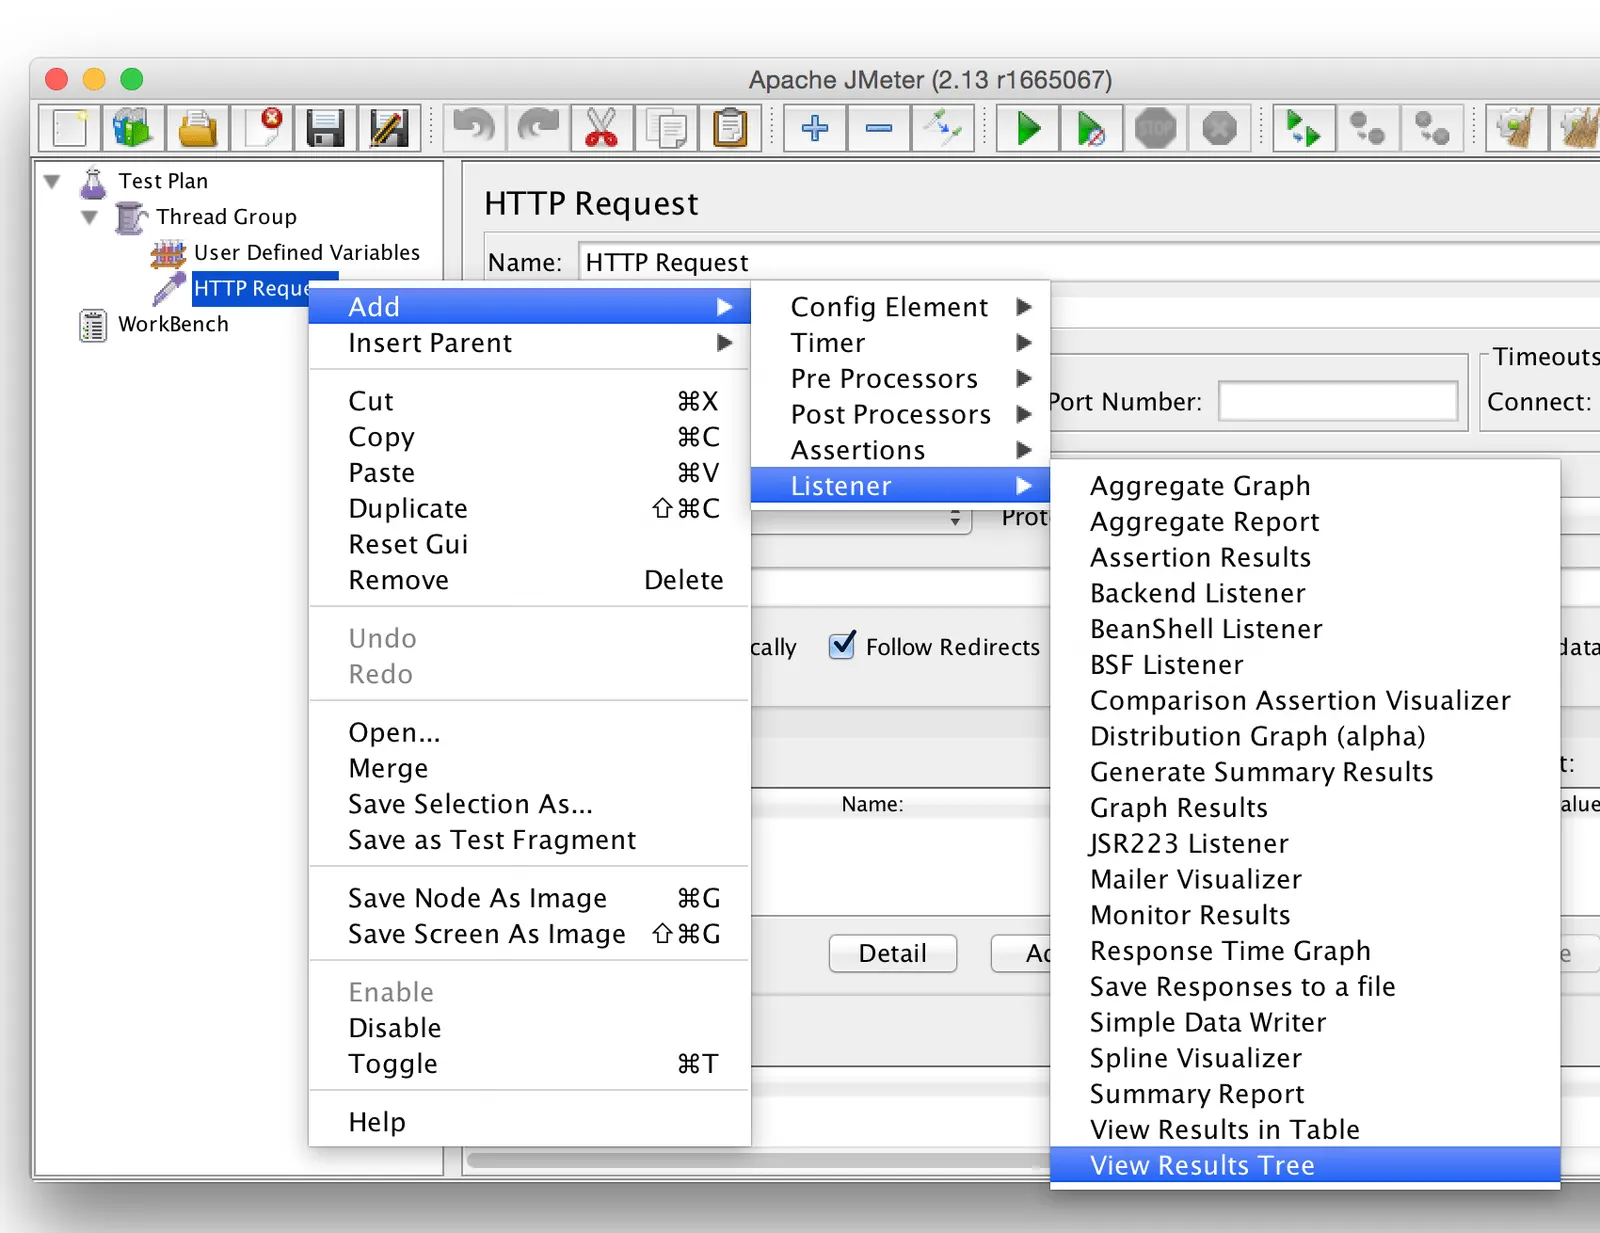Click the Copy toolbar icon
Screen dimensions: 1600x1233
(x=666, y=128)
